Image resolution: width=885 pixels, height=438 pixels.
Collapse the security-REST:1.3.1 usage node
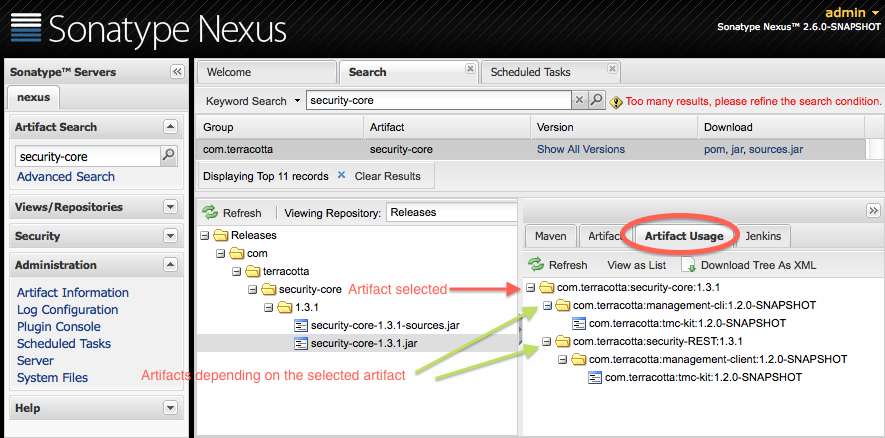[x=546, y=341]
